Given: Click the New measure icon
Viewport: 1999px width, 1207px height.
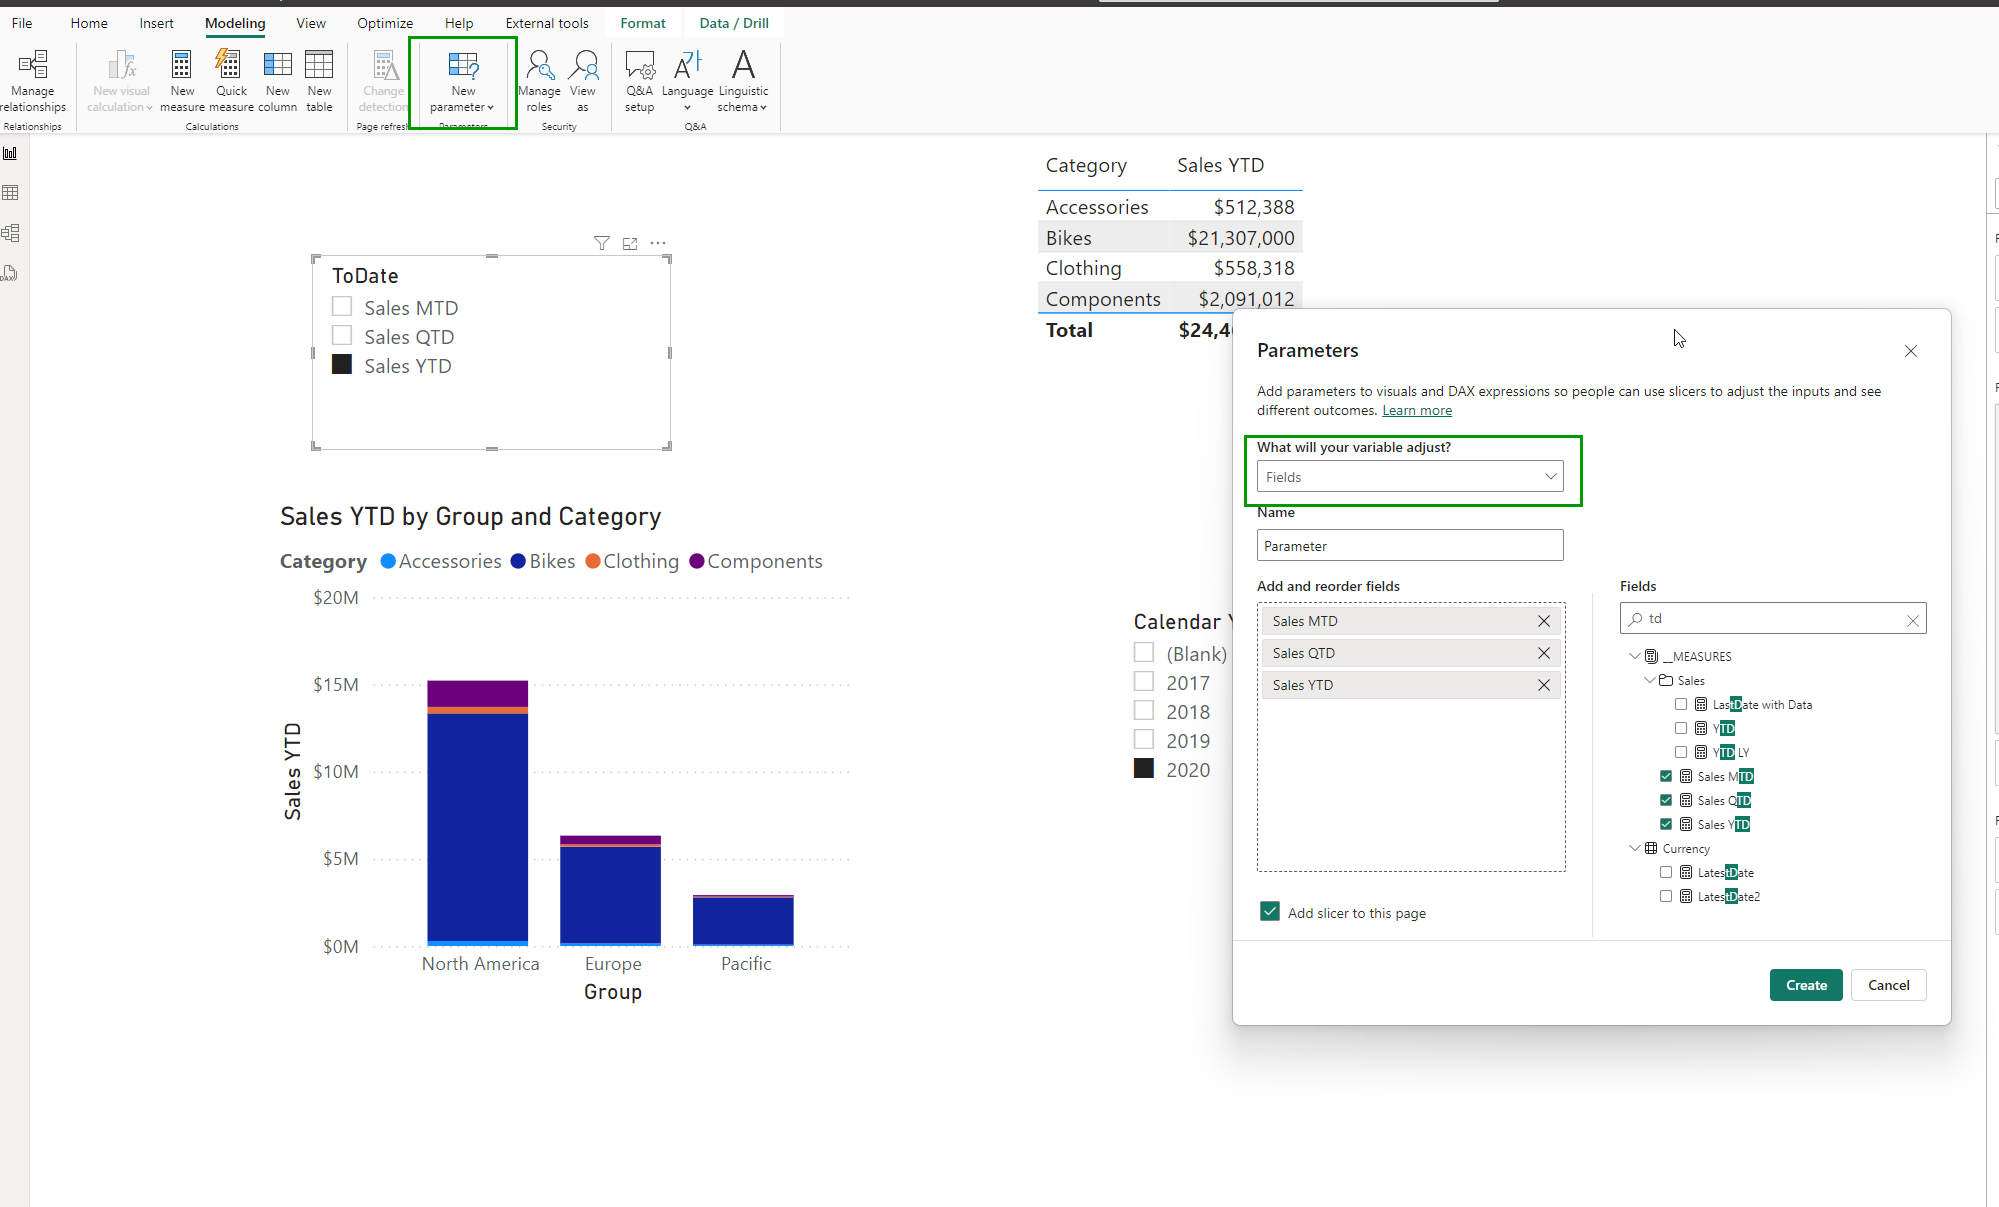Looking at the screenshot, I should [x=181, y=64].
